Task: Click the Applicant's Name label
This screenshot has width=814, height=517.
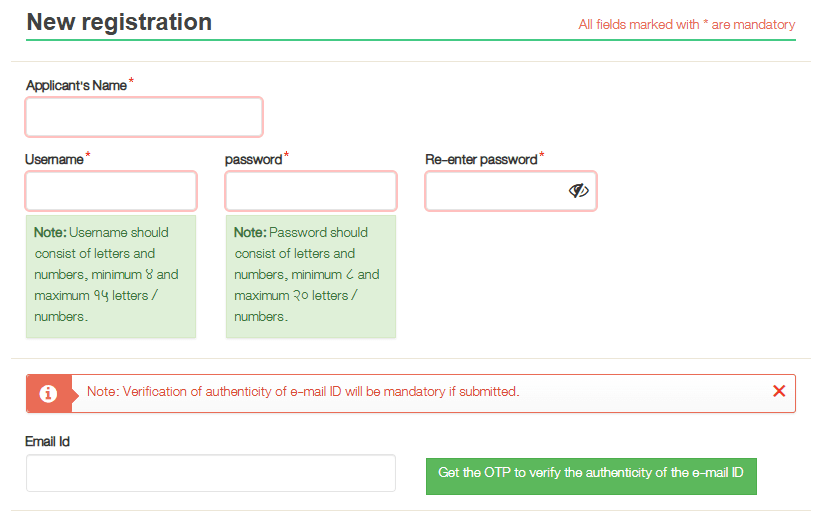Action: (x=77, y=86)
